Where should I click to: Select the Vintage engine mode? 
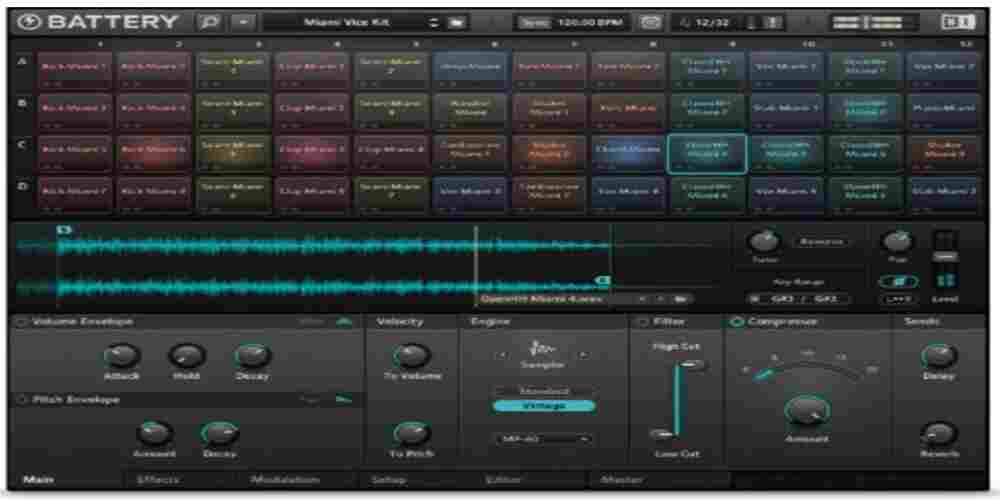click(544, 406)
